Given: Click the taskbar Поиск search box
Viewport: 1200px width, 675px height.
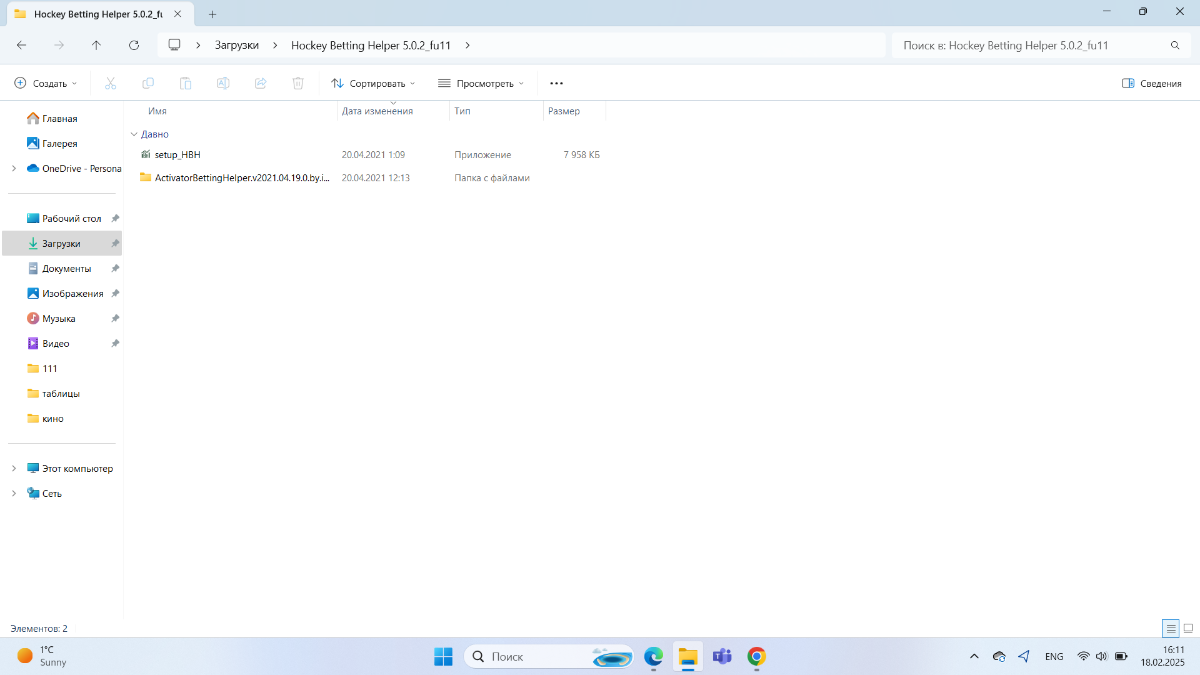Looking at the screenshot, I should pyautogui.click(x=549, y=656).
